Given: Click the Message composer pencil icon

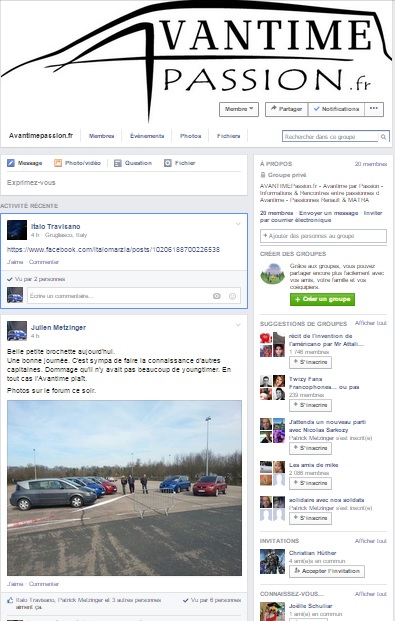Looking at the screenshot, I should pos(11,163).
